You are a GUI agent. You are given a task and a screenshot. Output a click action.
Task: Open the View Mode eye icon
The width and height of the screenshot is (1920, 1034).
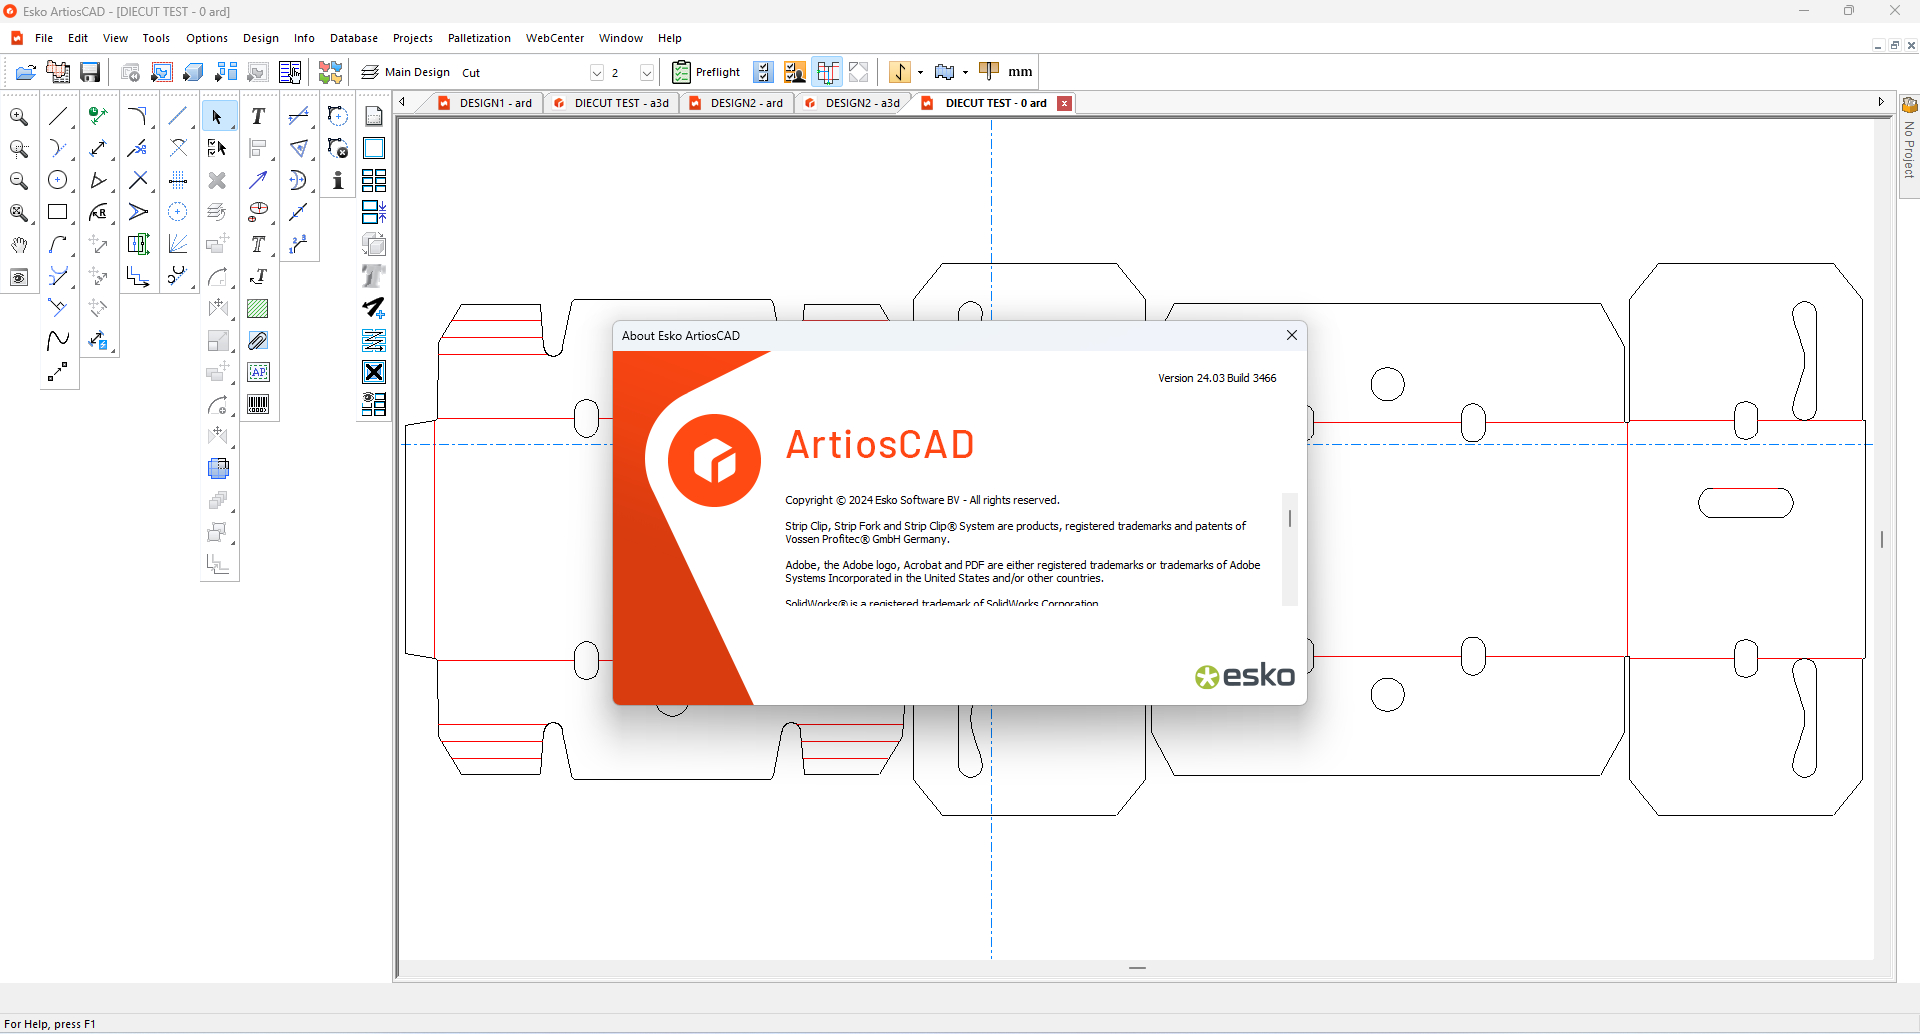pyautogui.click(x=19, y=277)
